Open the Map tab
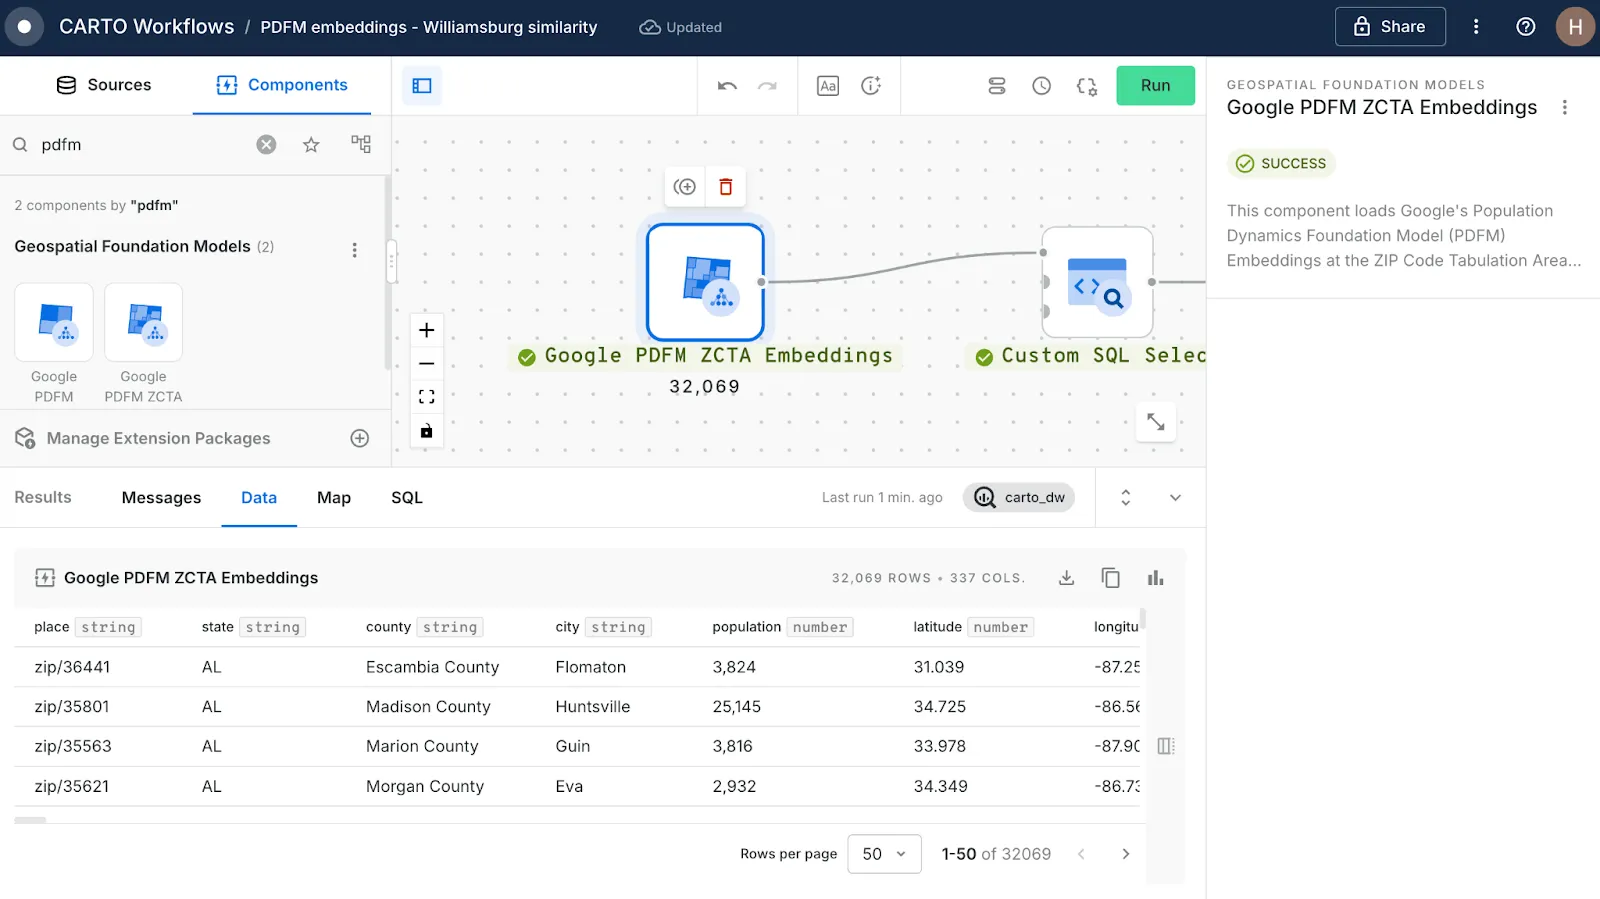This screenshot has height=899, width=1600. coord(334,498)
